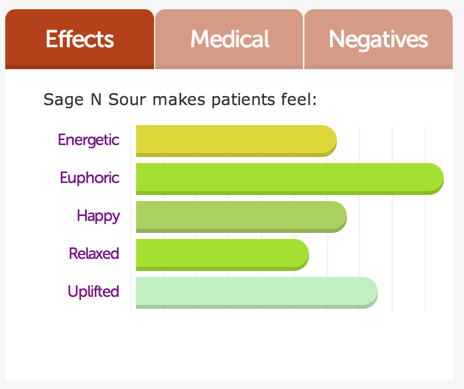Viewport: 464px width, 389px height.
Task: Click the olive green Happy bar
Action: pyautogui.click(x=241, y=217)
